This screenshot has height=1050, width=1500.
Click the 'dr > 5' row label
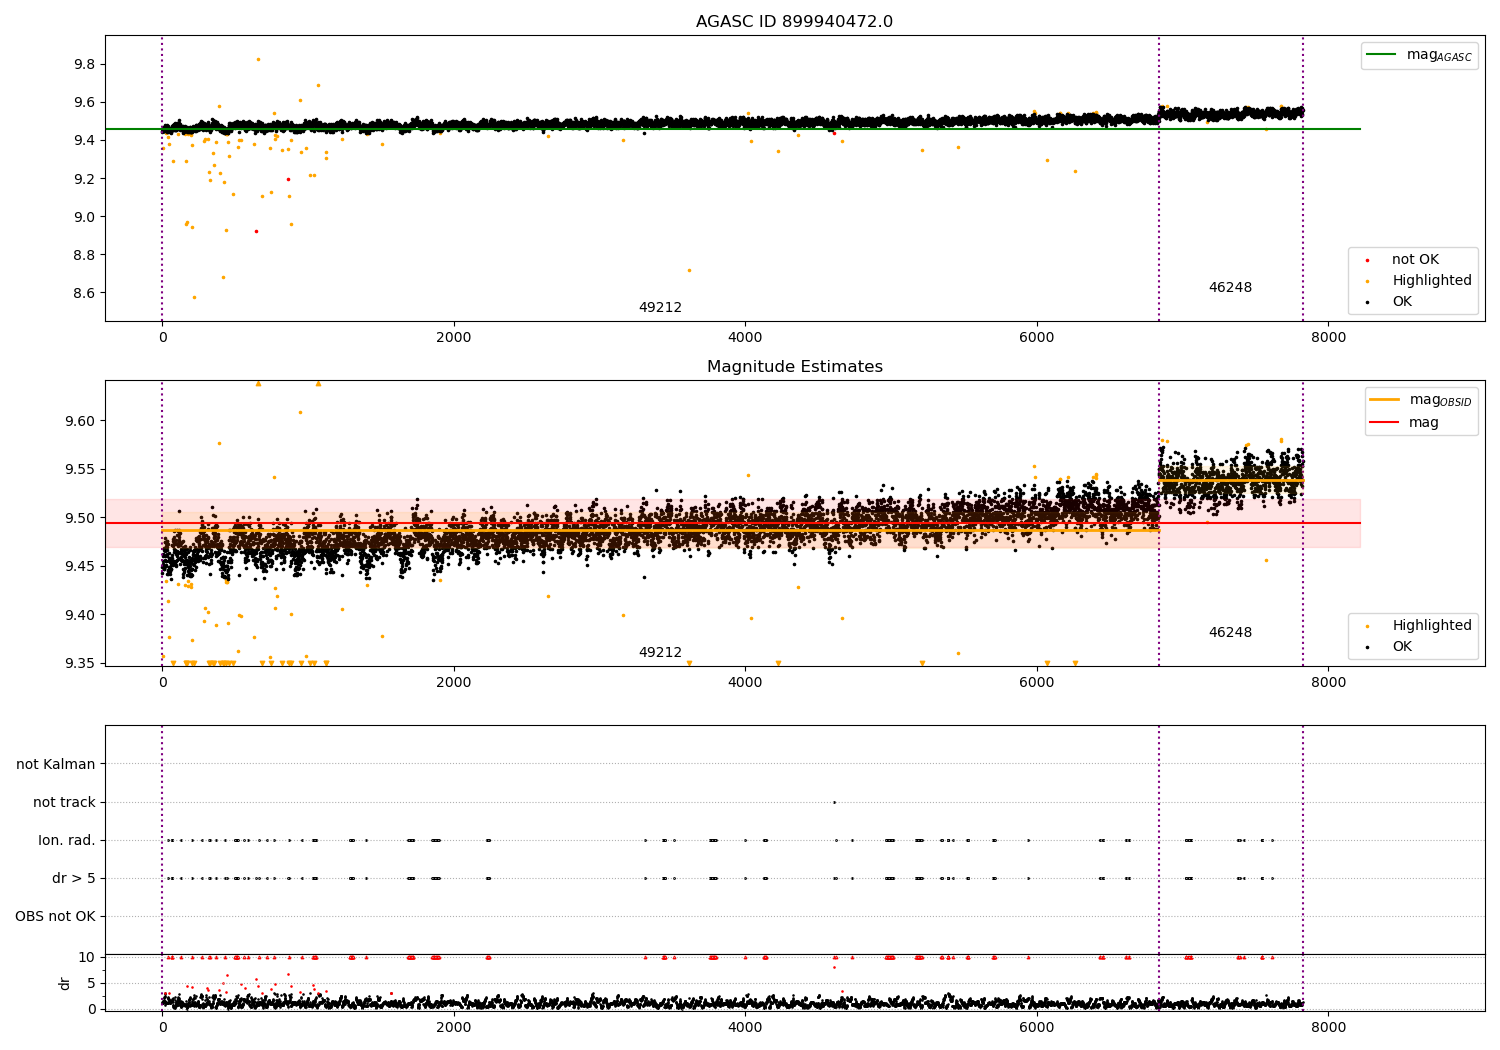point(74,879)
